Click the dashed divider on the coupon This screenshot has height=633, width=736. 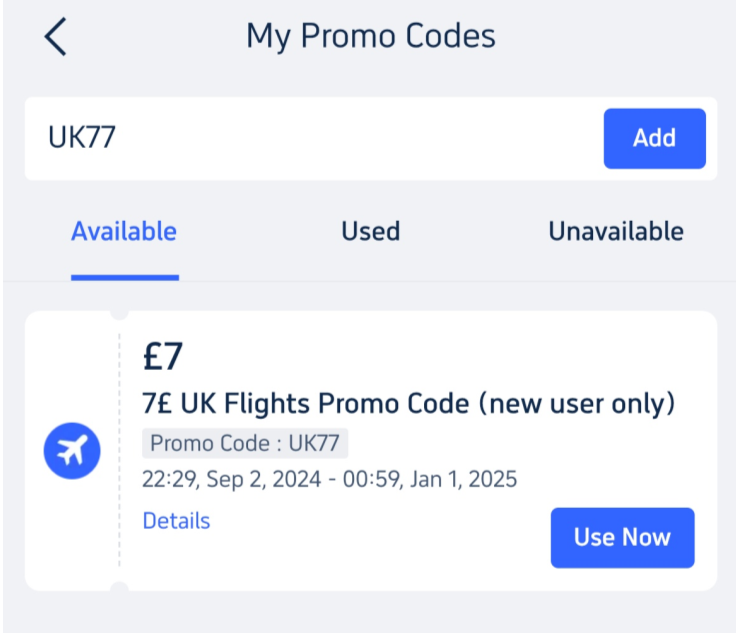[119, 450]
